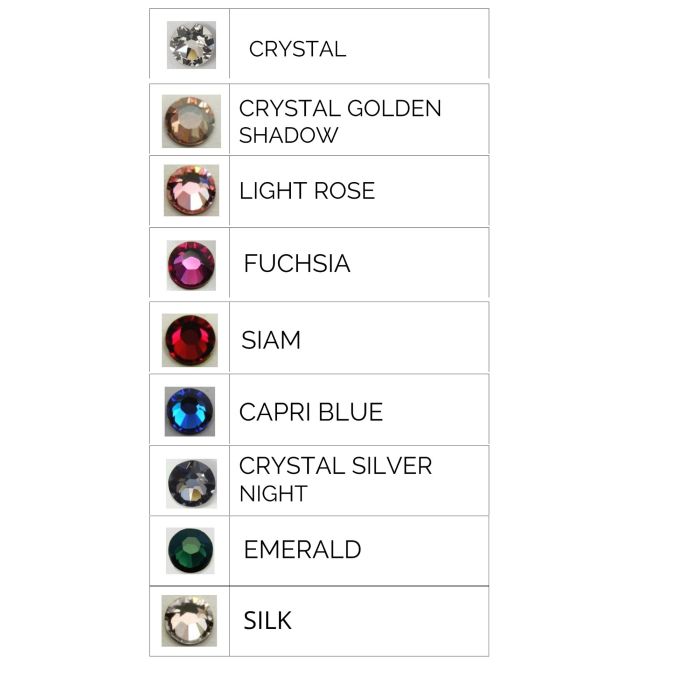This screenshot has height=700, width=700.
Task: Select the Crystal Golden Shadow stone image
Action: pyautogui.click(x=191, y=121)
